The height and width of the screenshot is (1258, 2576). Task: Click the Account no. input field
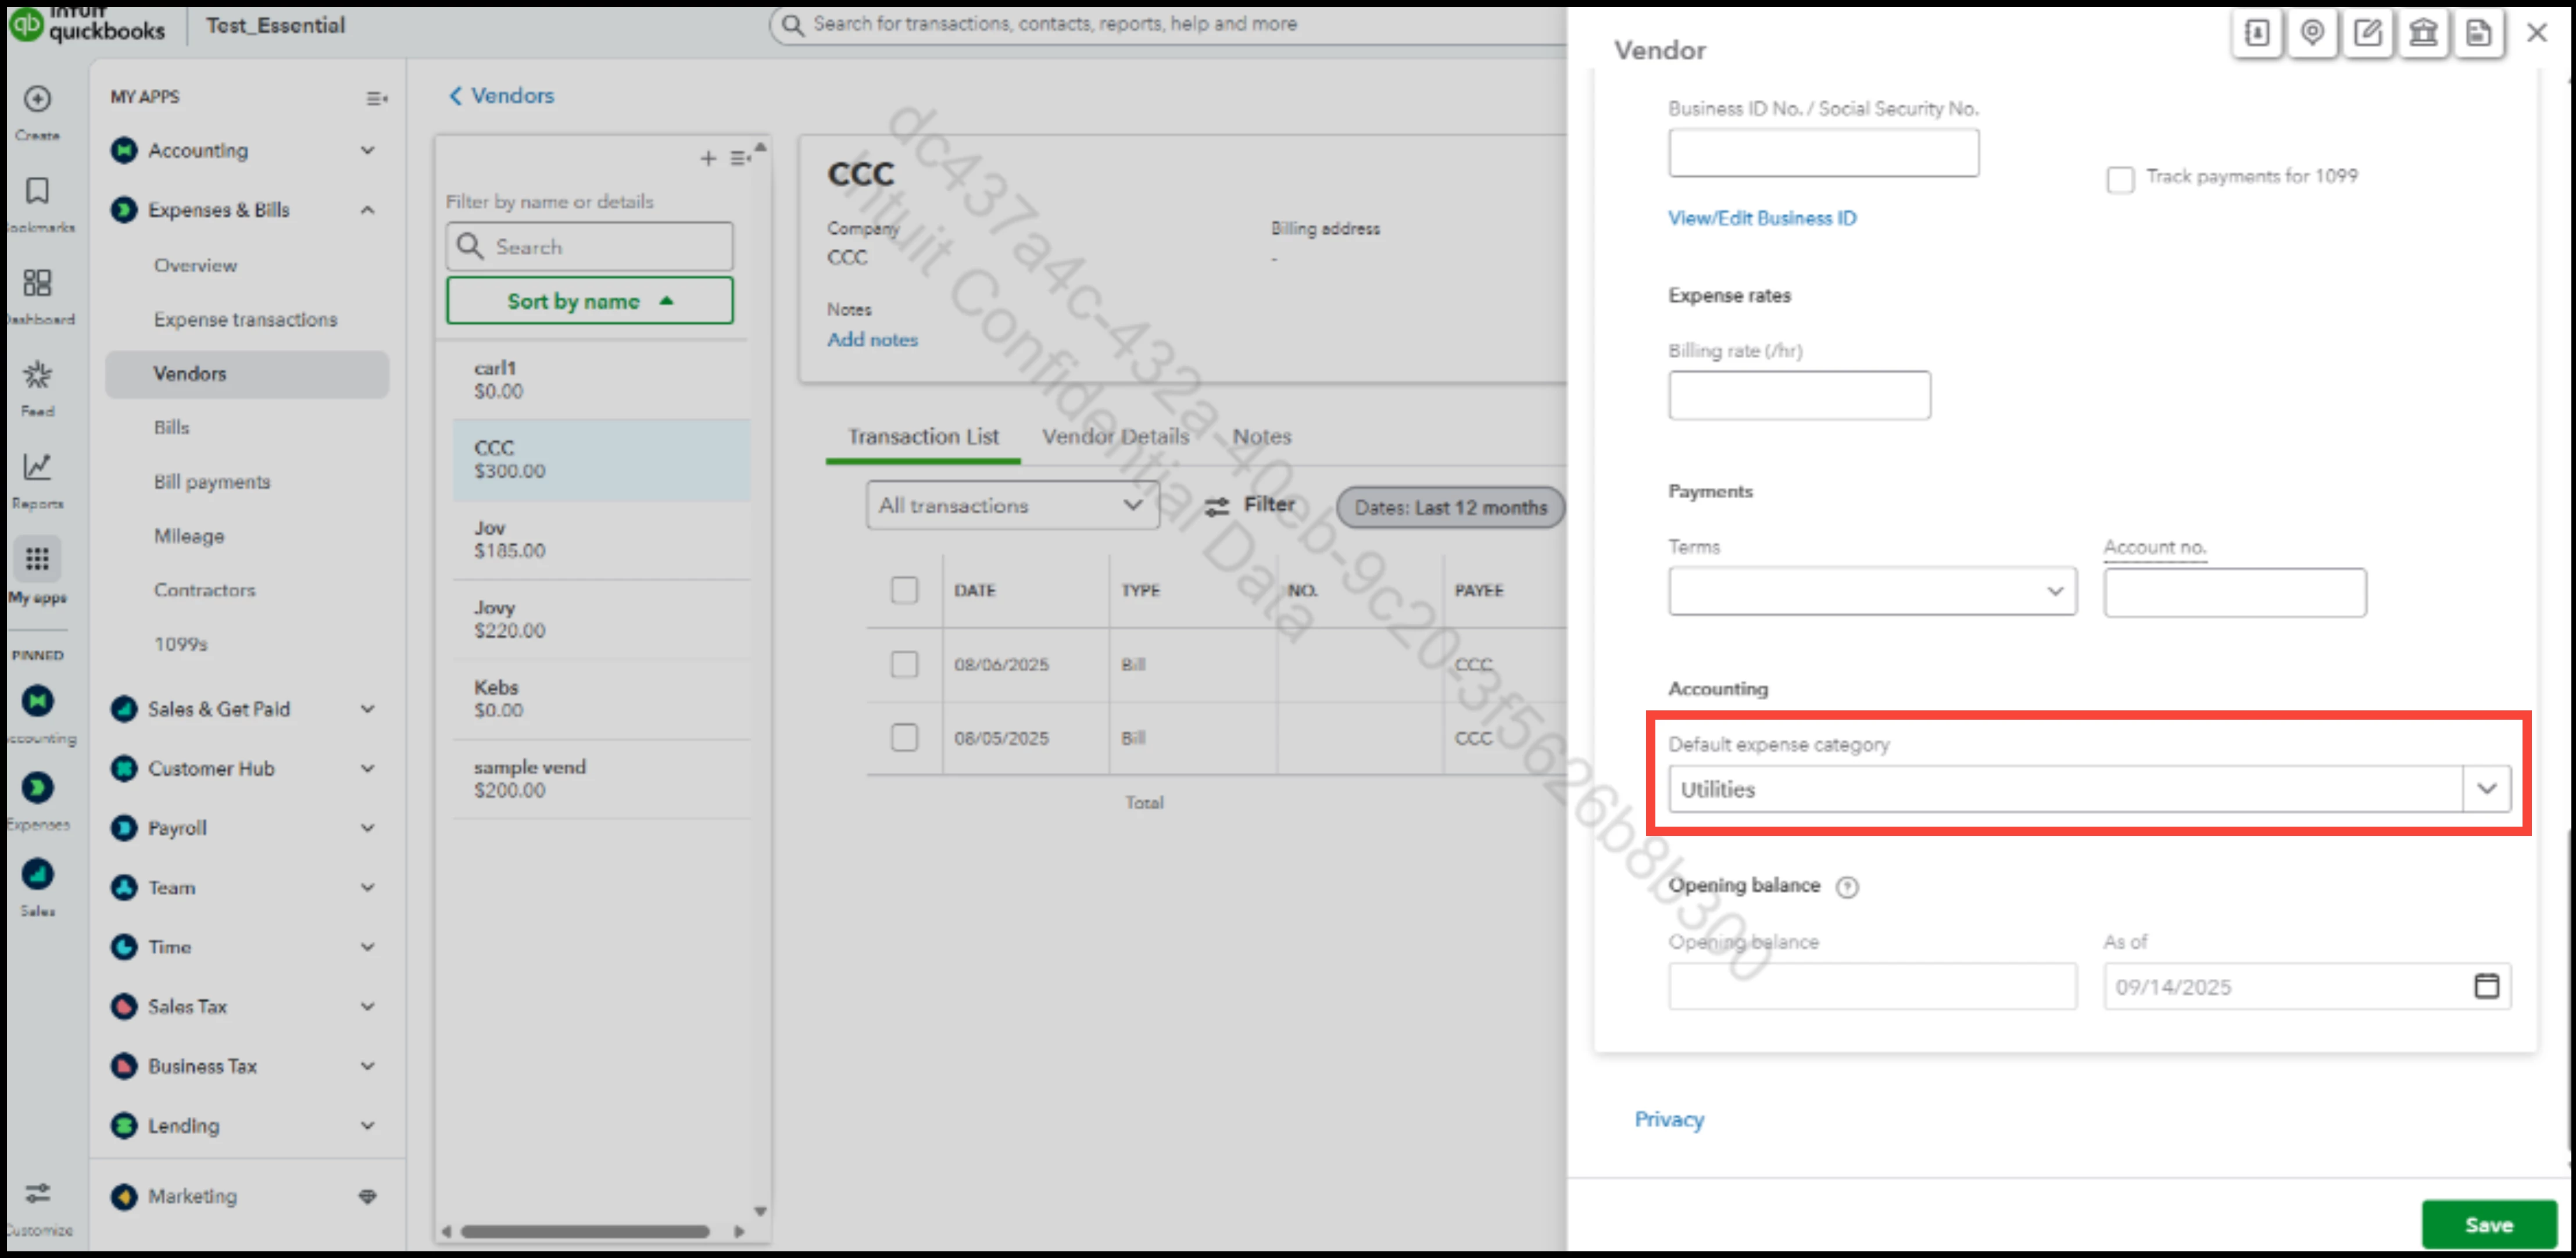click(x=2234, y=592)
